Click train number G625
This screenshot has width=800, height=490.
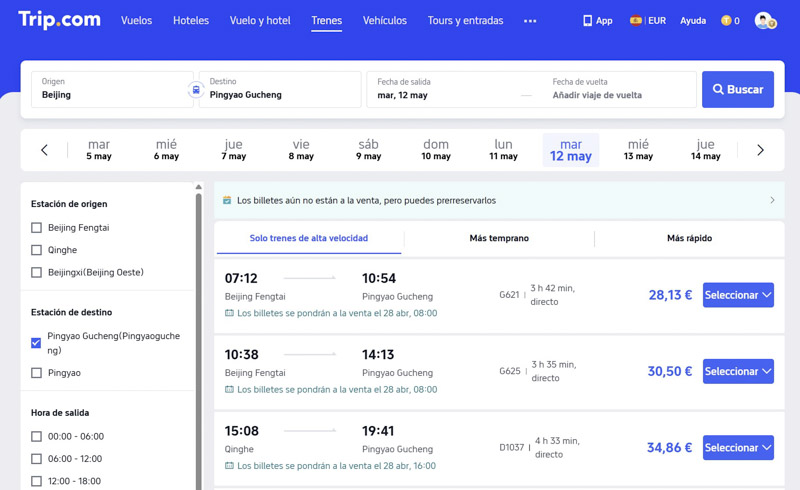[510, 371]
